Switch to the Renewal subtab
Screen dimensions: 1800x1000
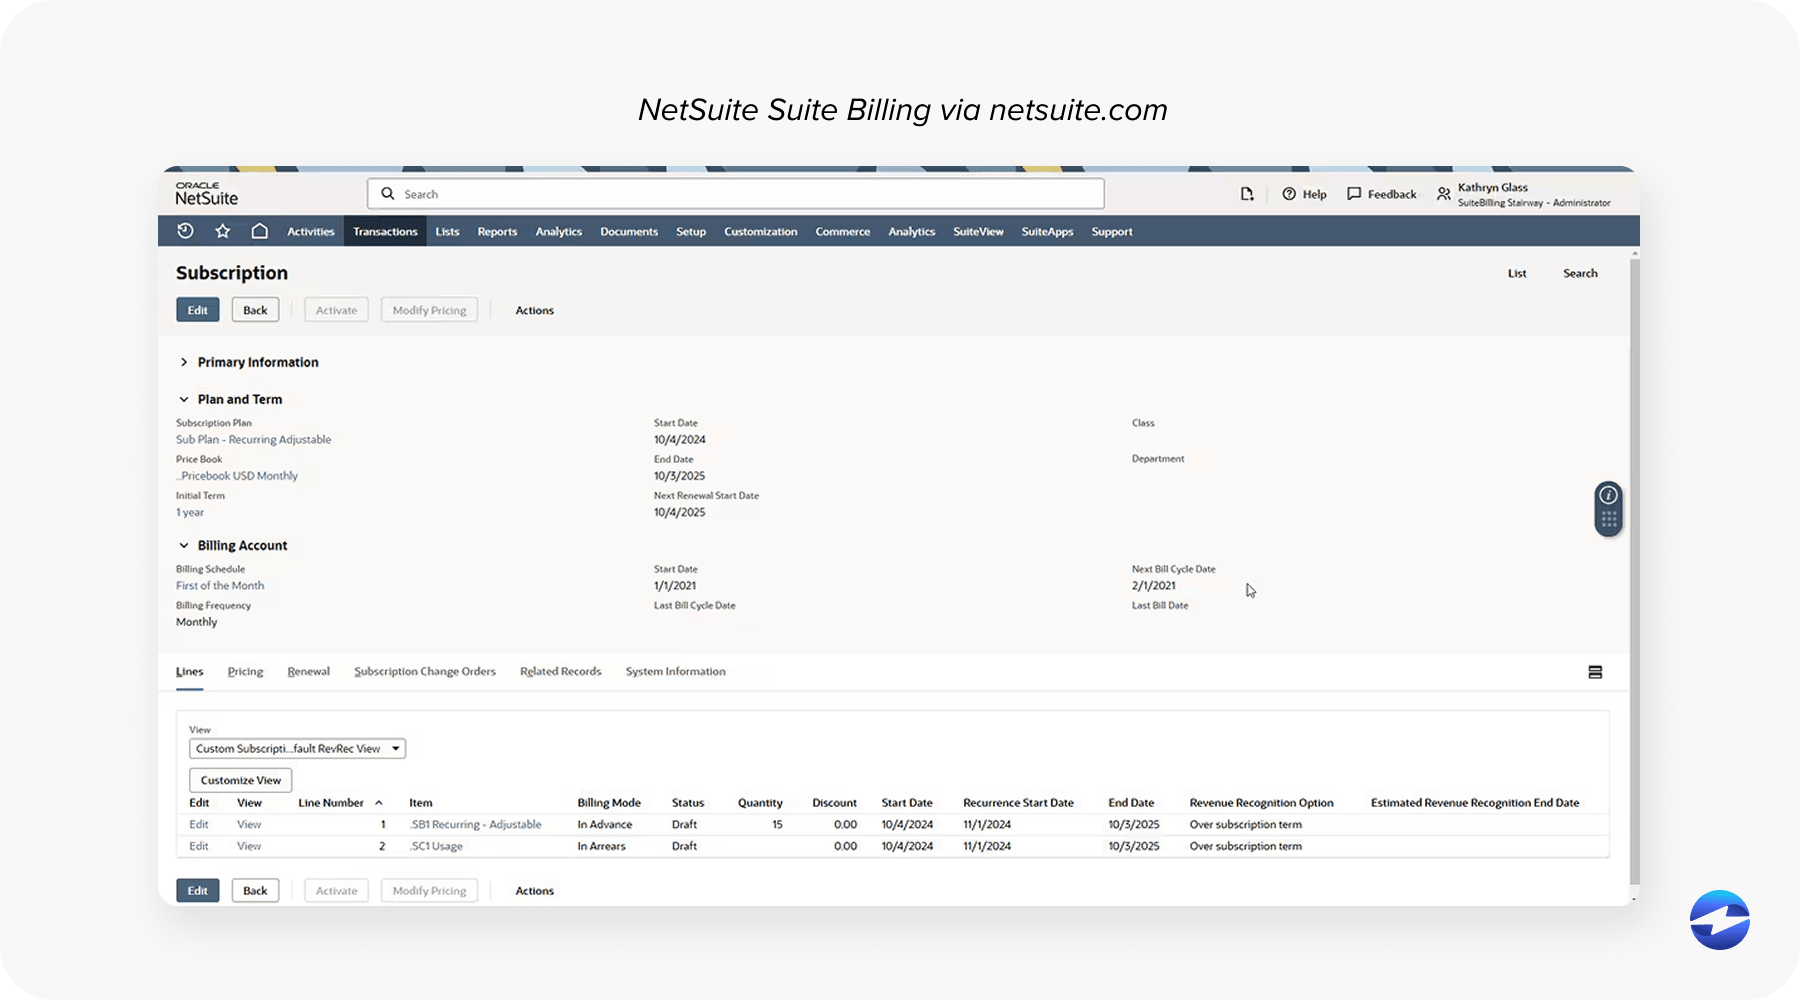[x=308, y=672]
